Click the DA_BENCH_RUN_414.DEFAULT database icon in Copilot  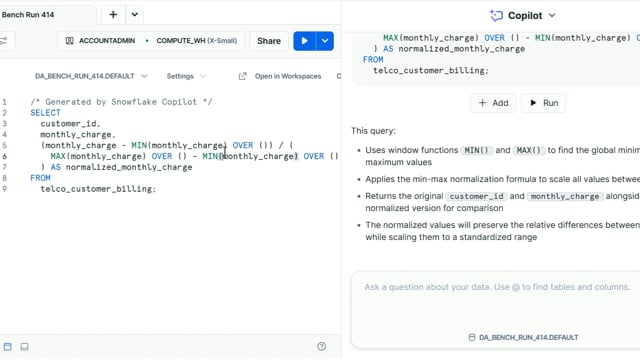[472, 338]
